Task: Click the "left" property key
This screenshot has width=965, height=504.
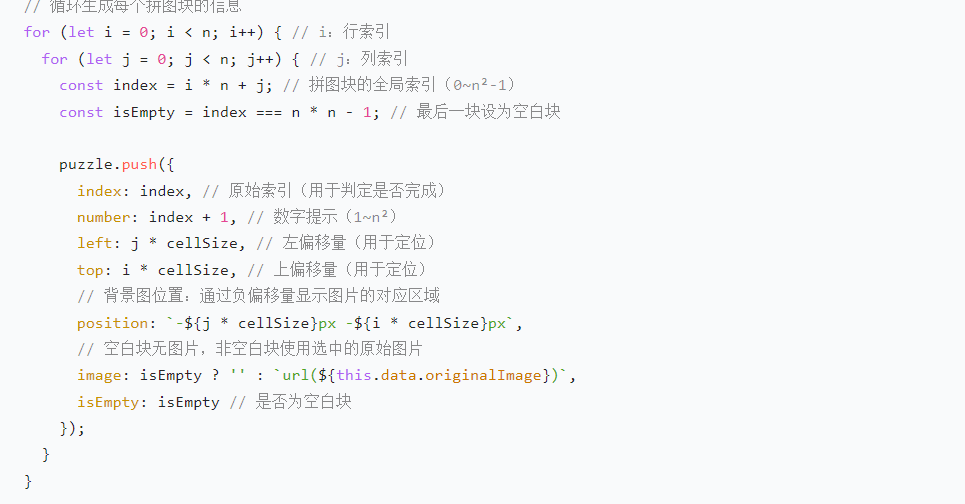Action: pyautogui.click(x=94, y=243)
